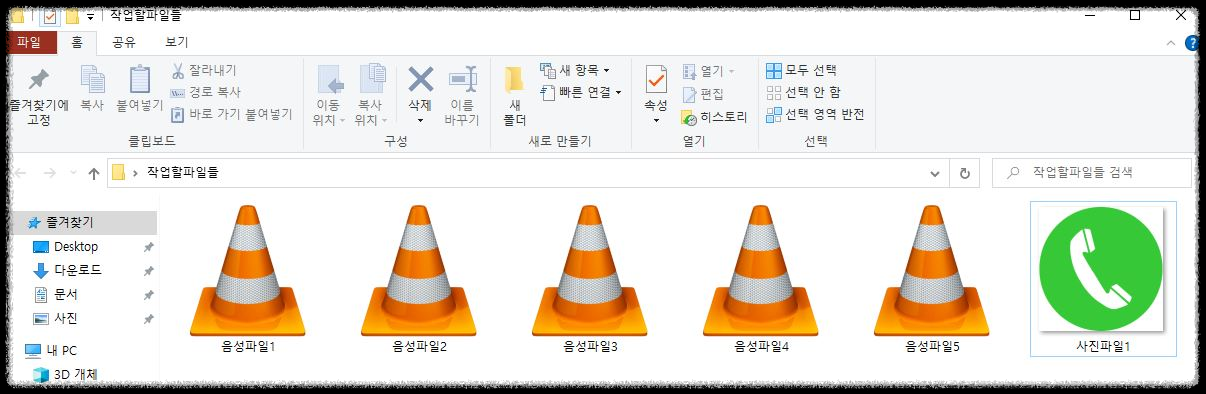Select the 사진파일1 green phone image

coord(1102,279)
